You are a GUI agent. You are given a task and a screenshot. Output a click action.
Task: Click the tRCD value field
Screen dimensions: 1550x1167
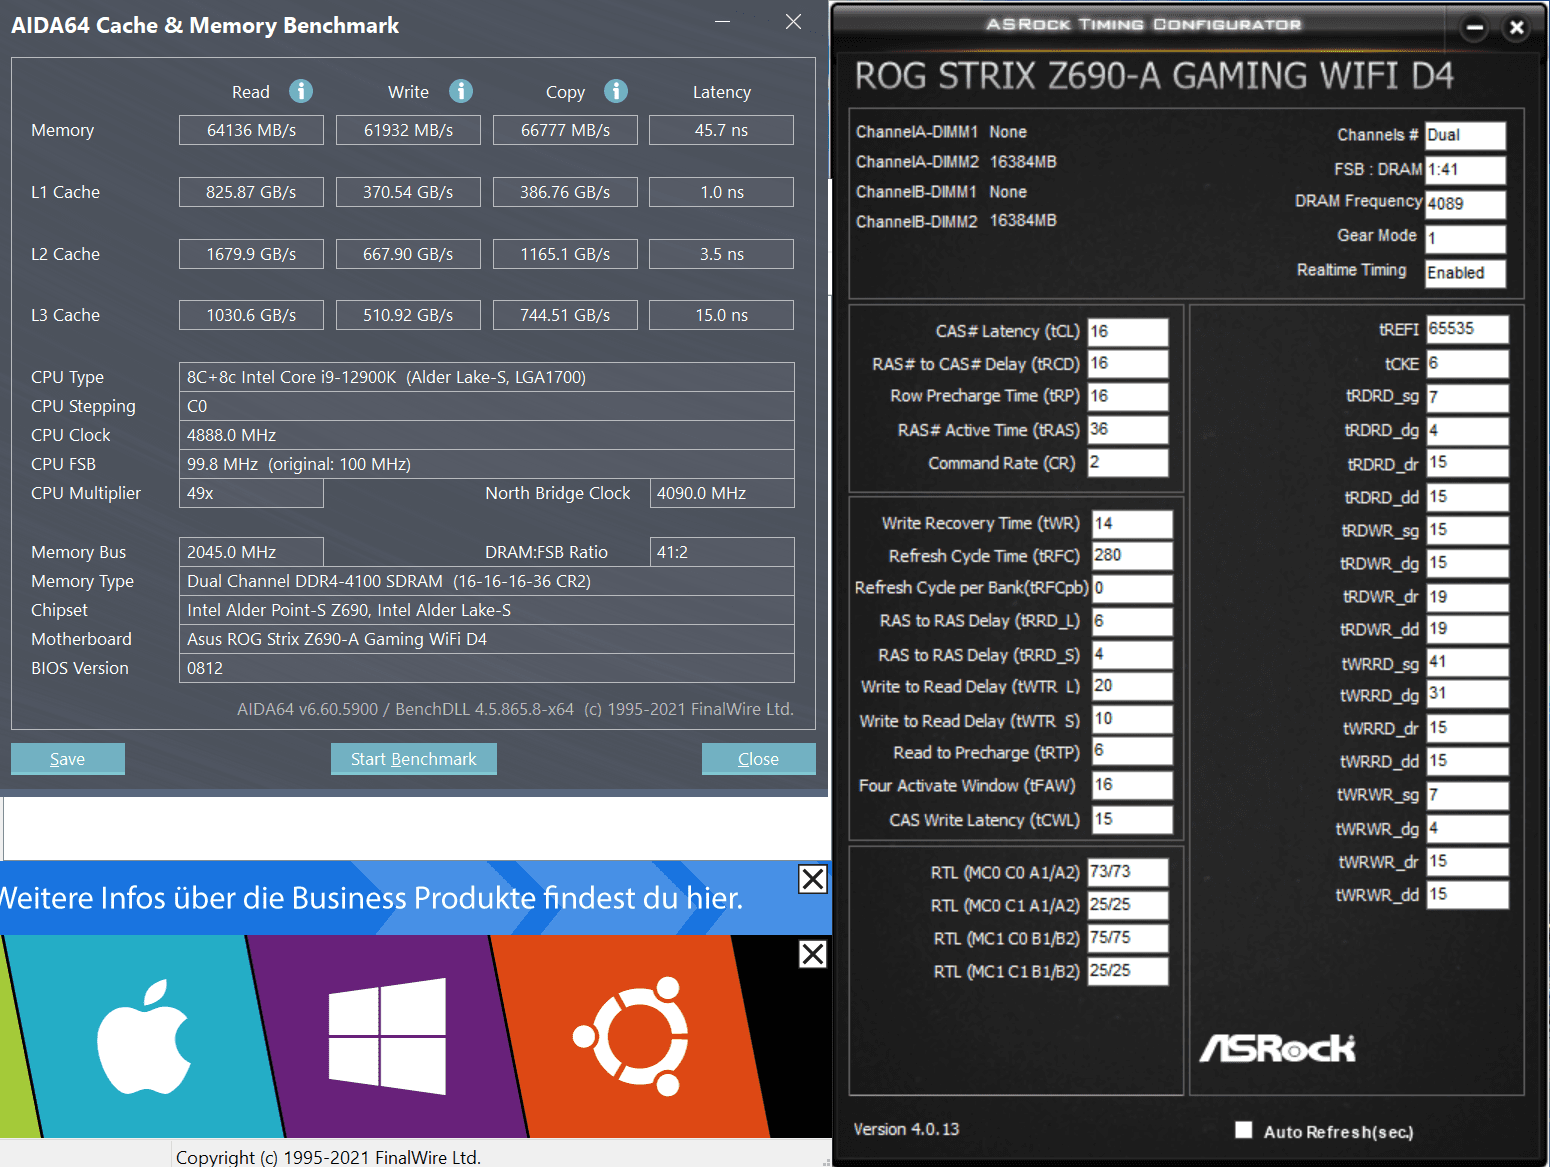click(1128, 364)
